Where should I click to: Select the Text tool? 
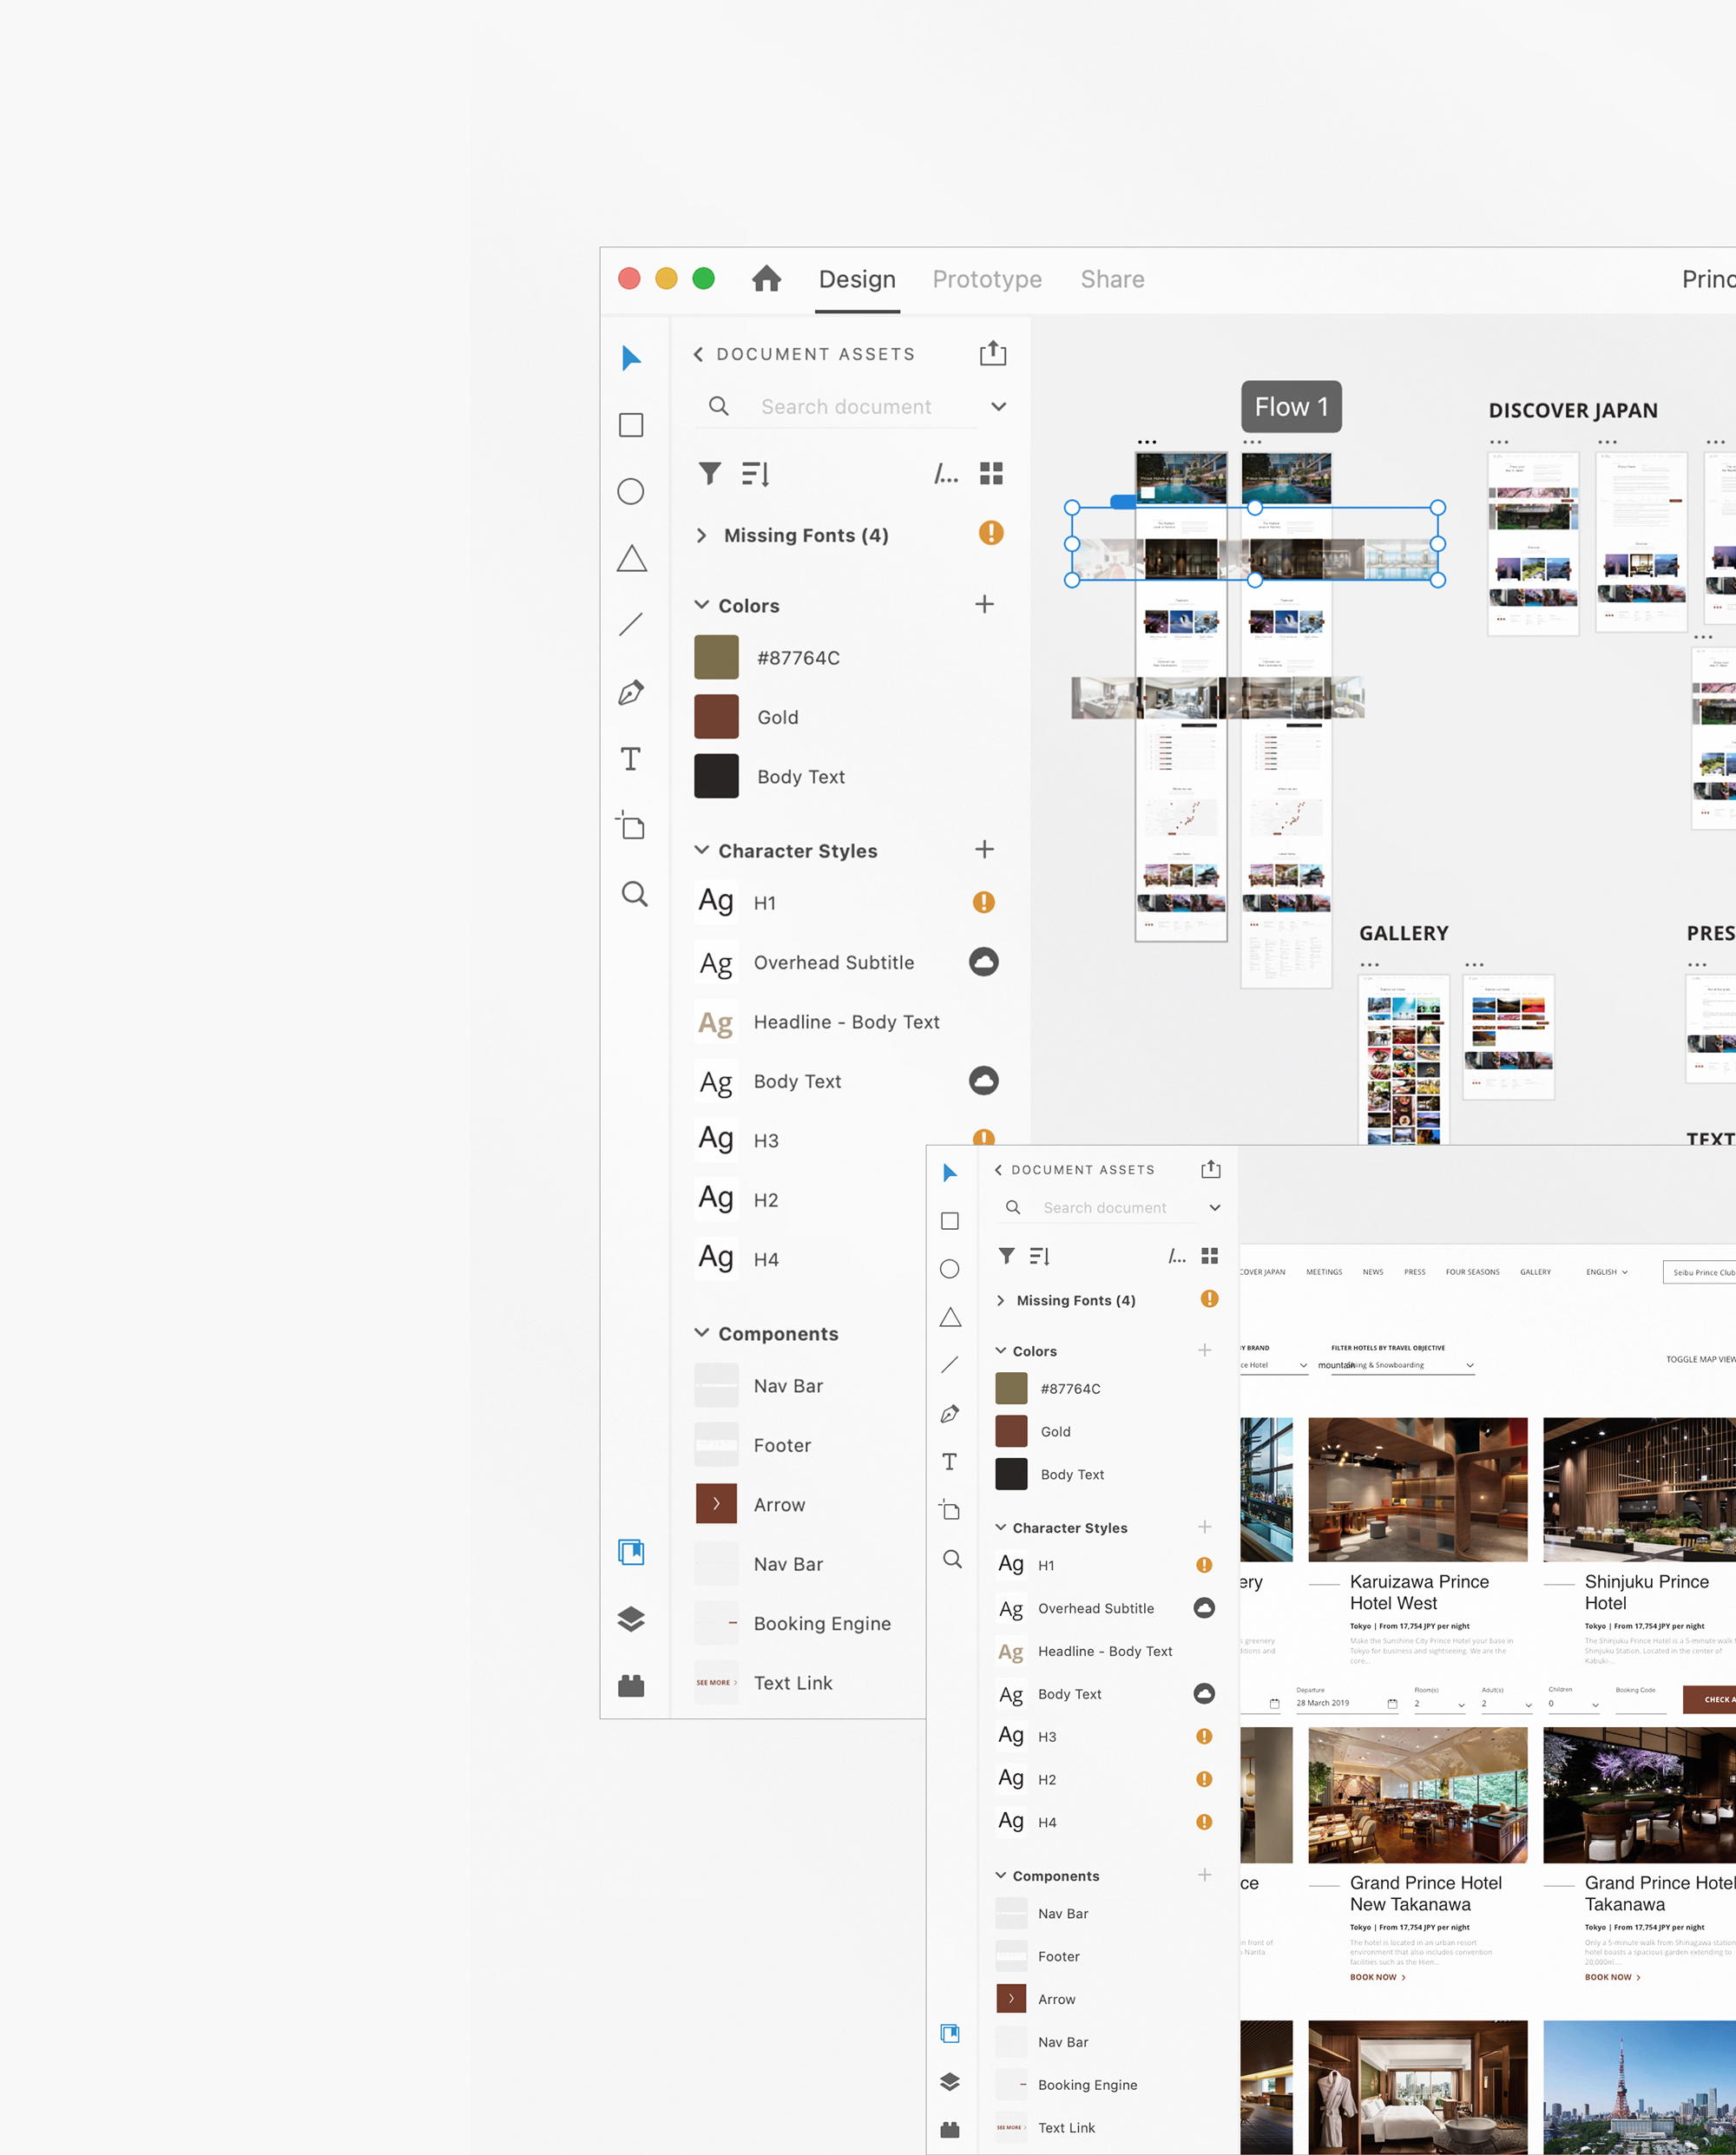point(631,759)
